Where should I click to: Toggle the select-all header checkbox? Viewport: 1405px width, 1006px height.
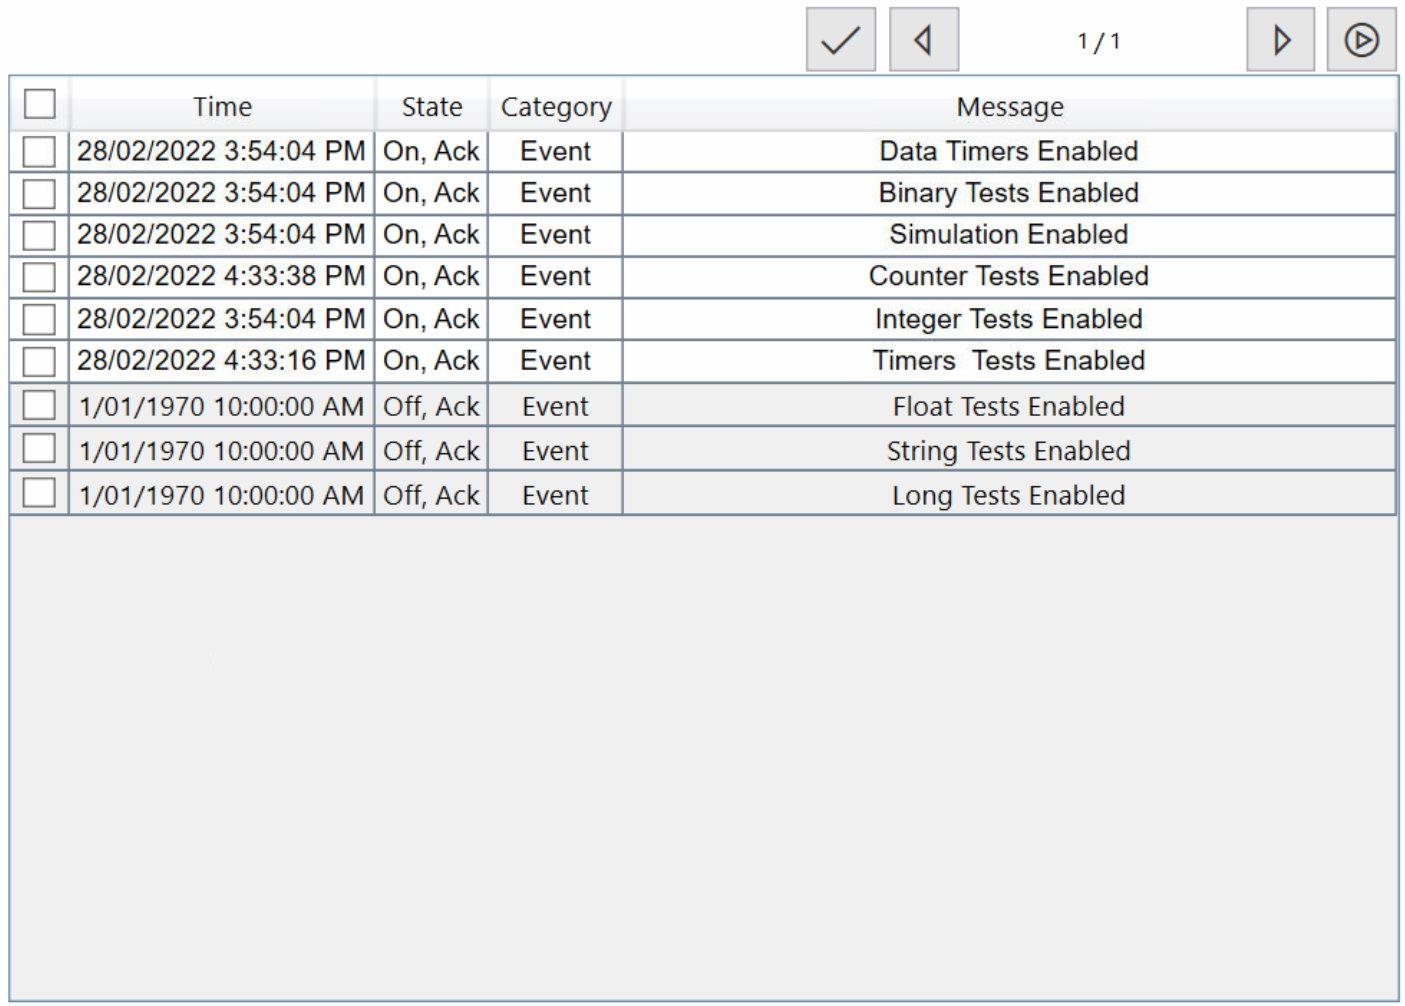tap(40, 104)
